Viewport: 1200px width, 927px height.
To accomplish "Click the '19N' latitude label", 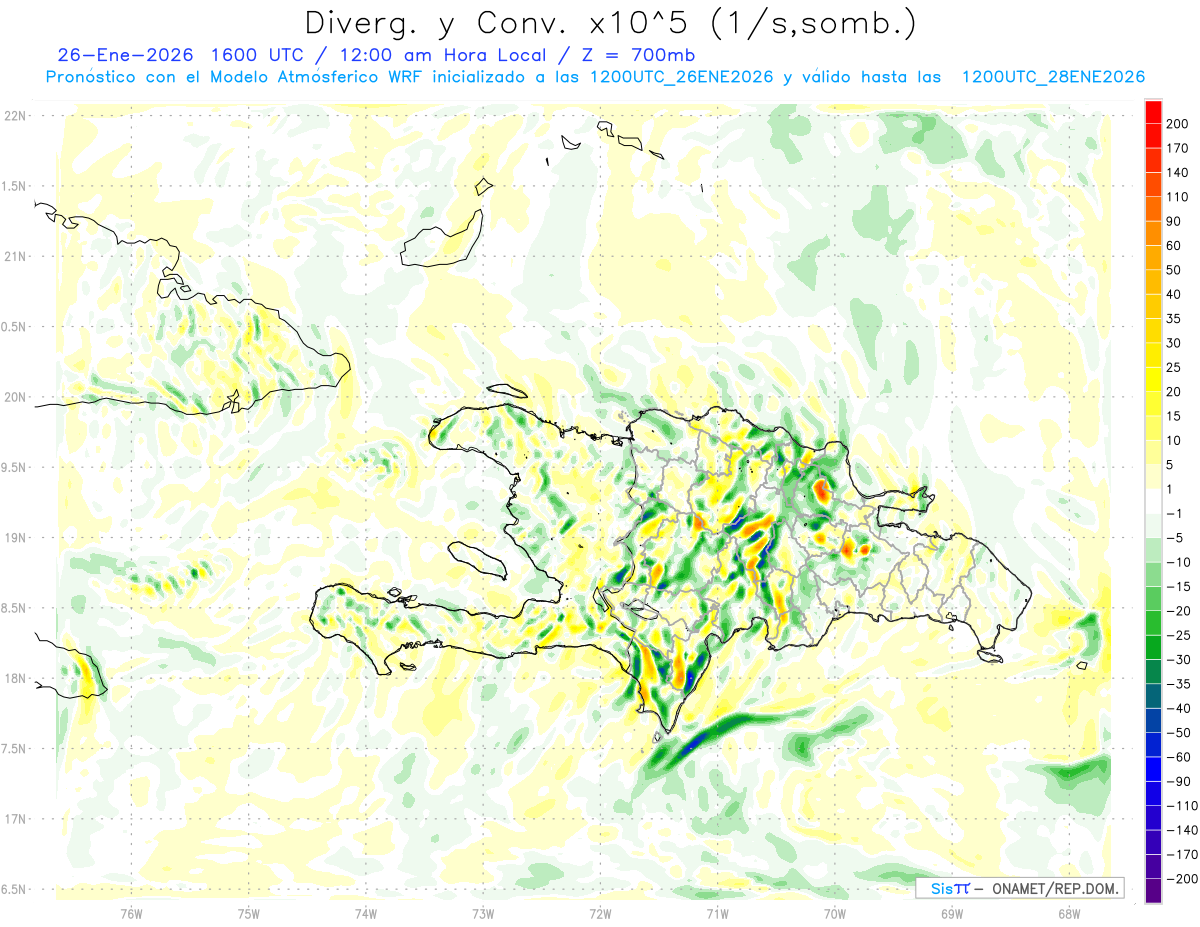I will [14, 538].
